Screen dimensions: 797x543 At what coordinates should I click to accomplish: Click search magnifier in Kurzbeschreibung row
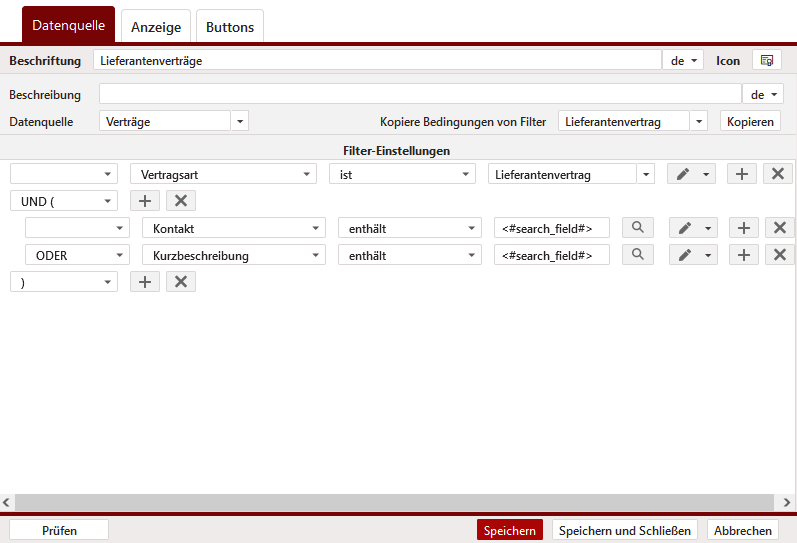(638, 255)
